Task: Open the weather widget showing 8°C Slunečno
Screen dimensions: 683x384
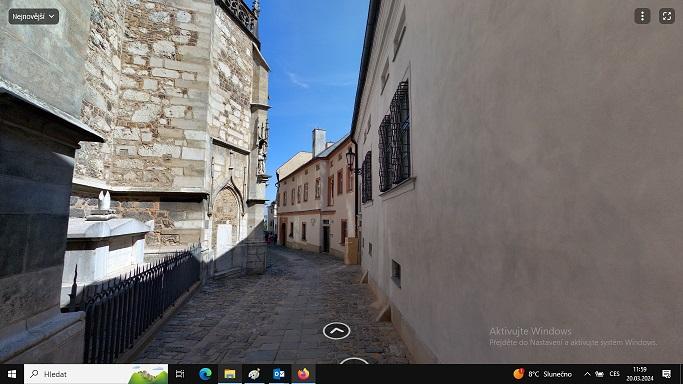Action: 543,374
